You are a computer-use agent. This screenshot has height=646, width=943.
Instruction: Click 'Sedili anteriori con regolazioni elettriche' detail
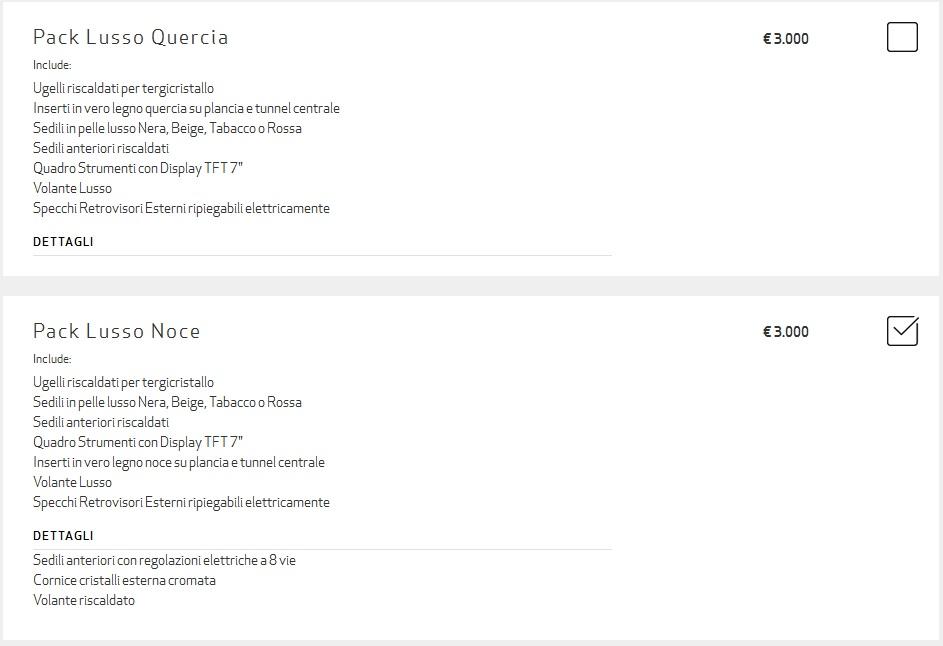click(x=164, y=560)
